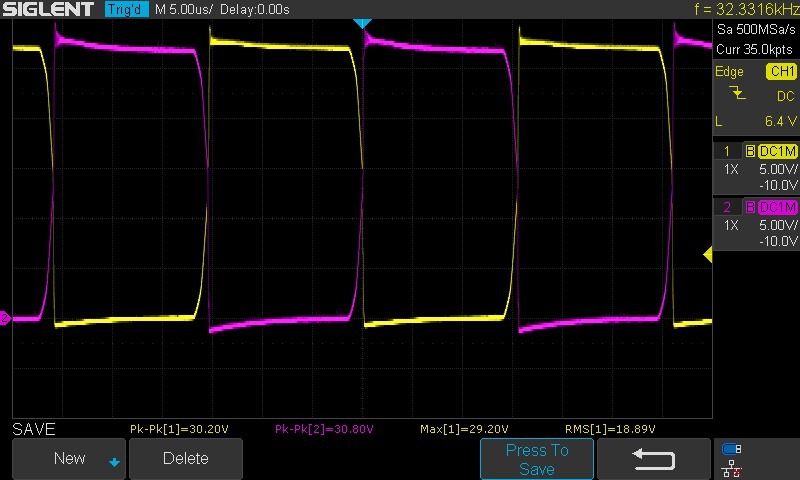Click the network connection status icon
Viewport: 800px width, 480px height.
[732, 469]
